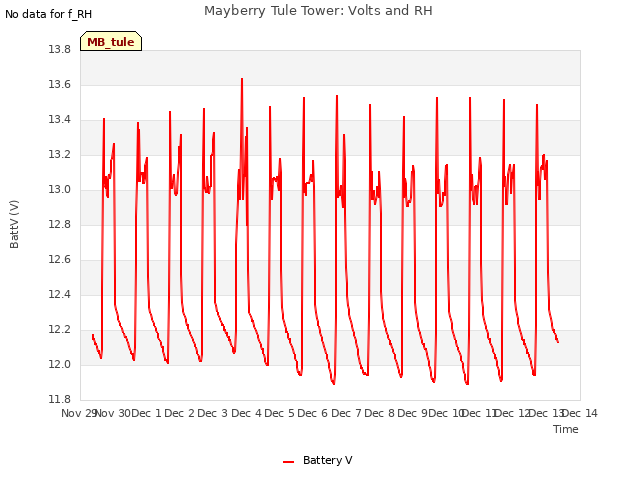640x480 pixels.
Task: Click the 12.4 y-axis tick label
Action: [60, 294]
